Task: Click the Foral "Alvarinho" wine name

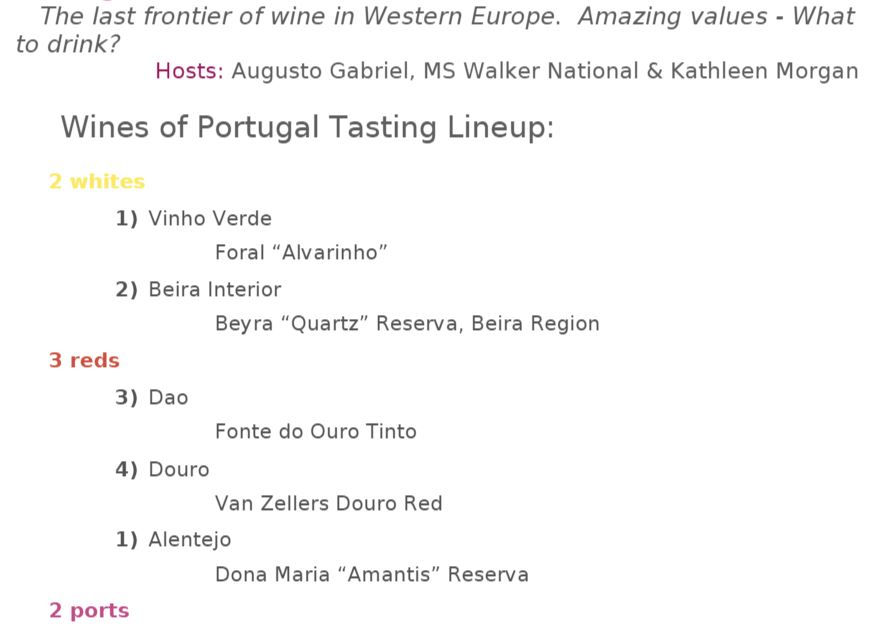Action: [301, 253]
